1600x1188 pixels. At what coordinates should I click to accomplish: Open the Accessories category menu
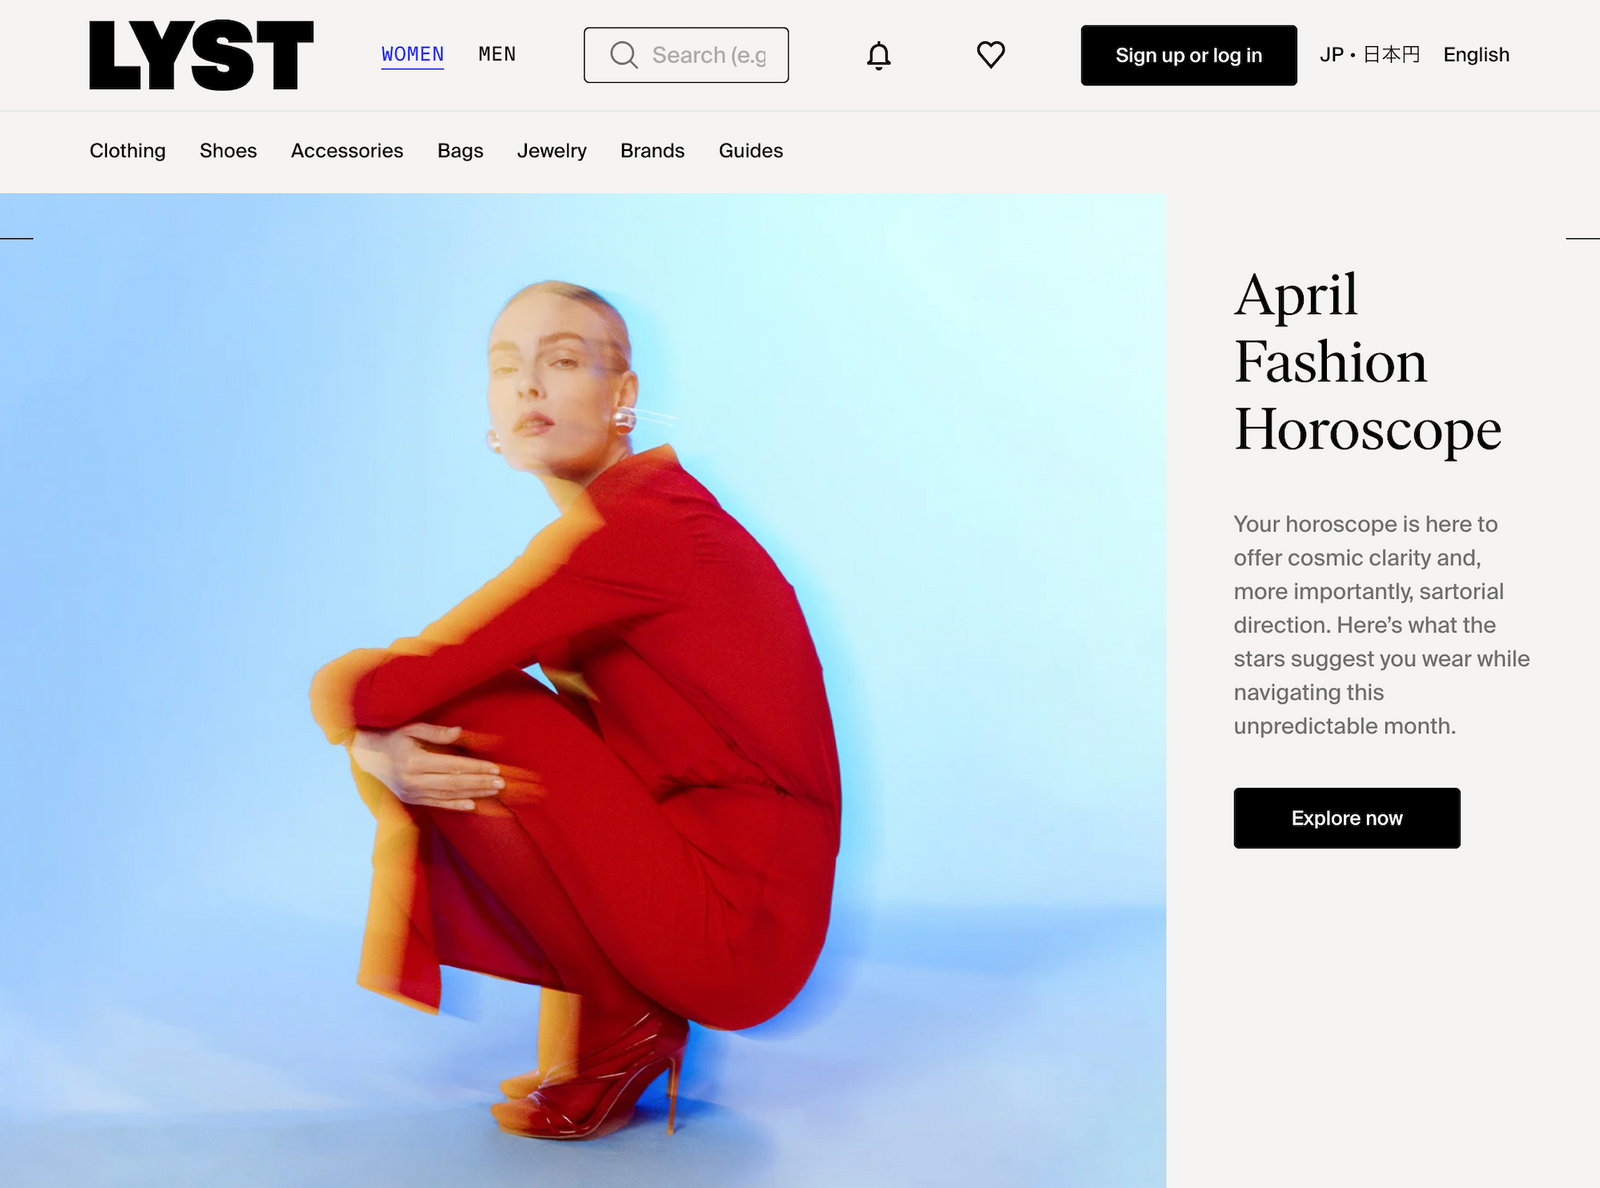pos(347,151)
